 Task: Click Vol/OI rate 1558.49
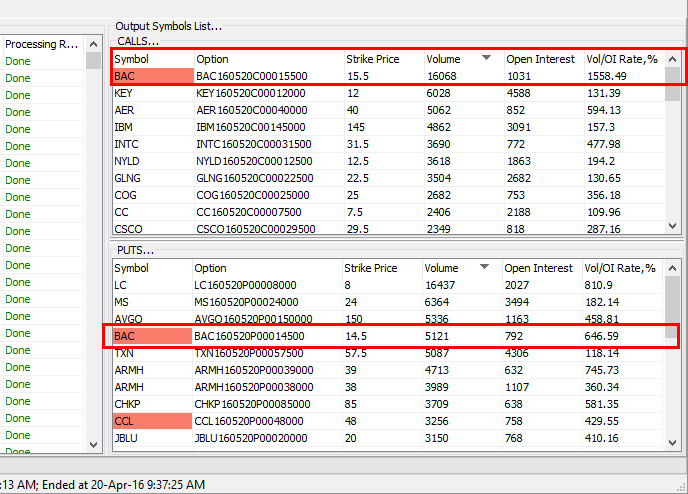point(607,76)
